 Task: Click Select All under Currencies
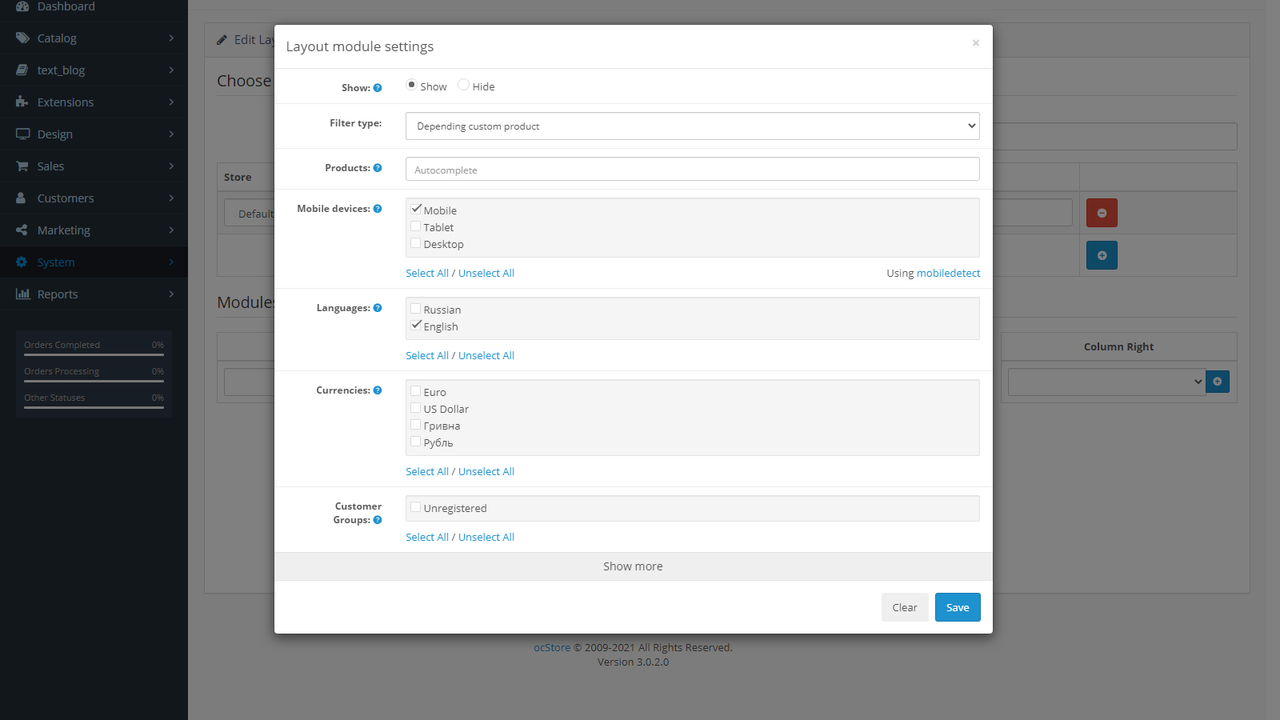pyautogui.click(x=427, y=471)
